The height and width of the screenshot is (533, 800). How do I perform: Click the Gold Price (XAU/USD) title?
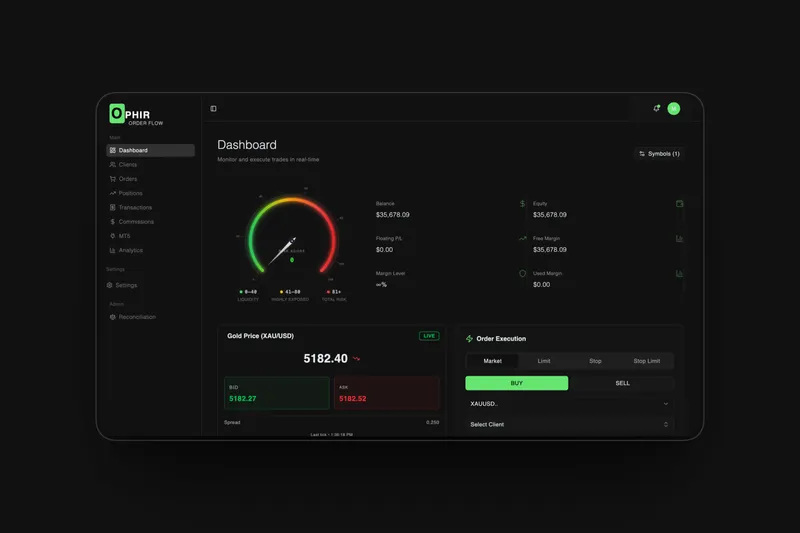coord(260,336)
